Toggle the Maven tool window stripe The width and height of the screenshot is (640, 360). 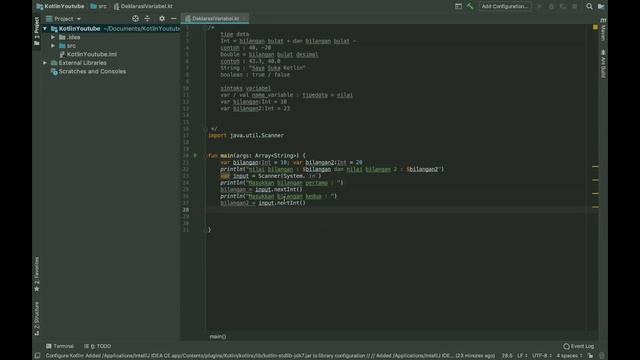point(603,30)
